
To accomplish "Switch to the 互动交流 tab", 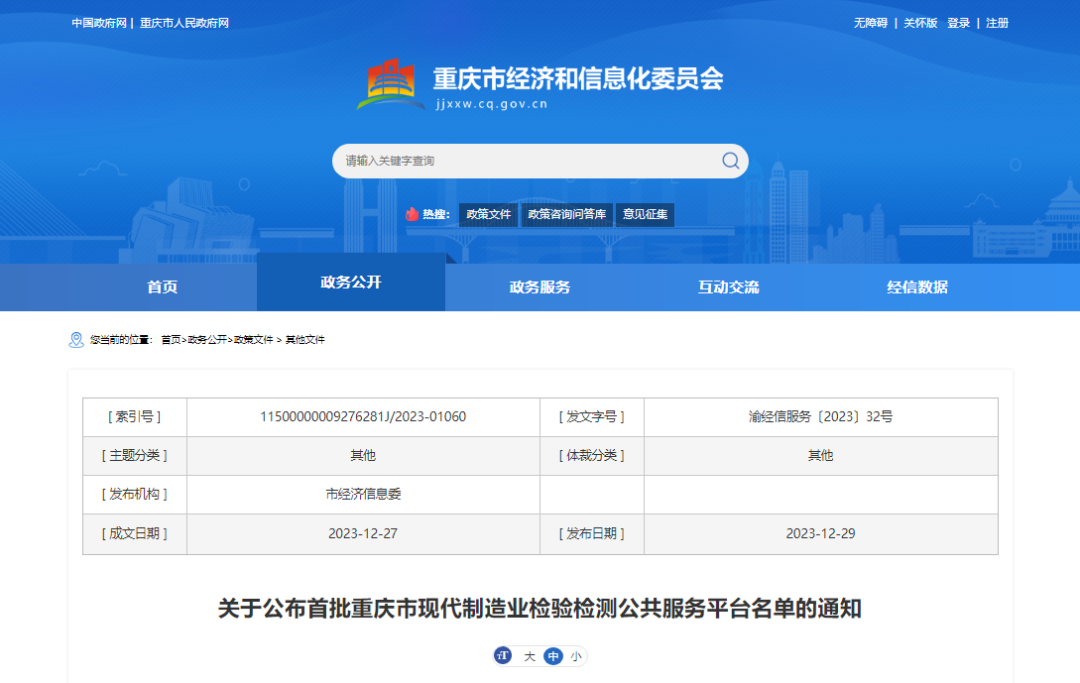I will (x=728, y=287).
